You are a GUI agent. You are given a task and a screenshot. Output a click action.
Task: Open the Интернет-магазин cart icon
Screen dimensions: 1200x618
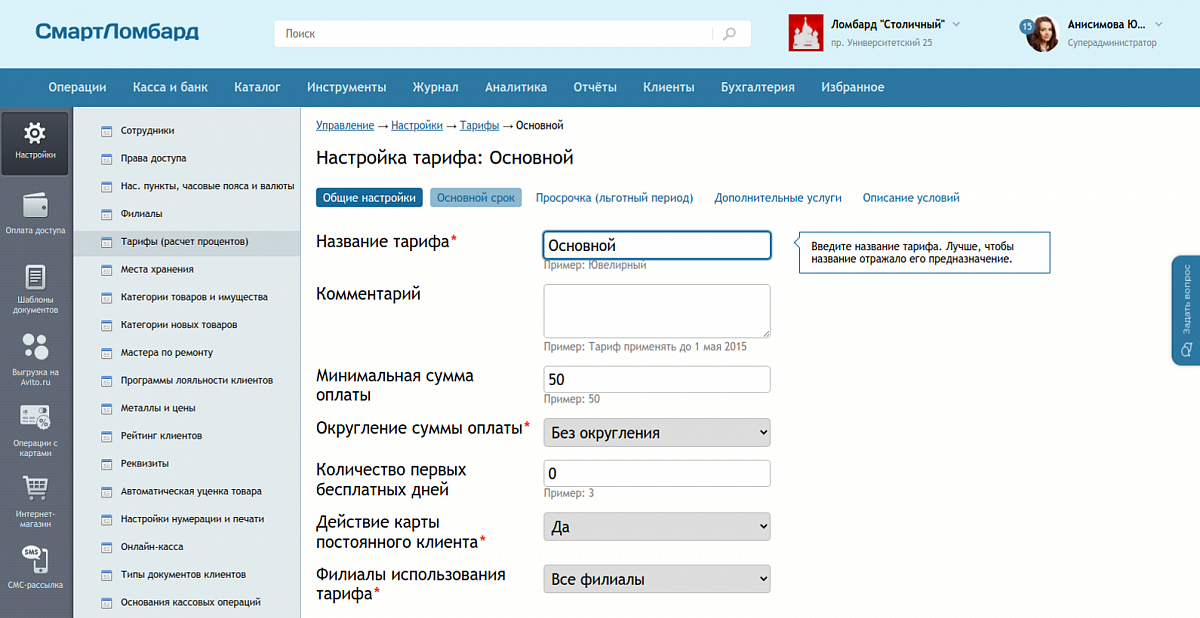click(35, 489)
